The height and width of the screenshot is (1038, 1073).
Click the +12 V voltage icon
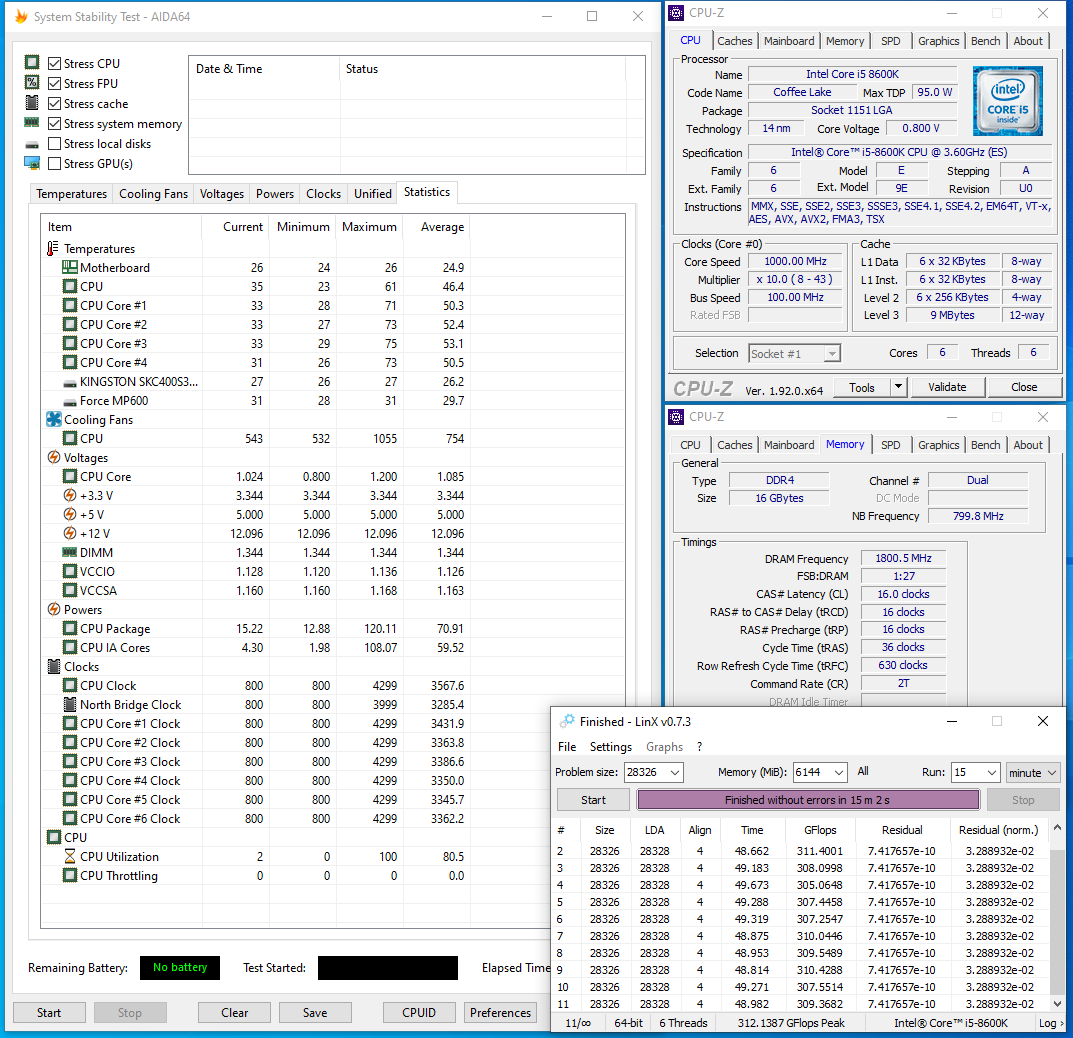(70, 533)
